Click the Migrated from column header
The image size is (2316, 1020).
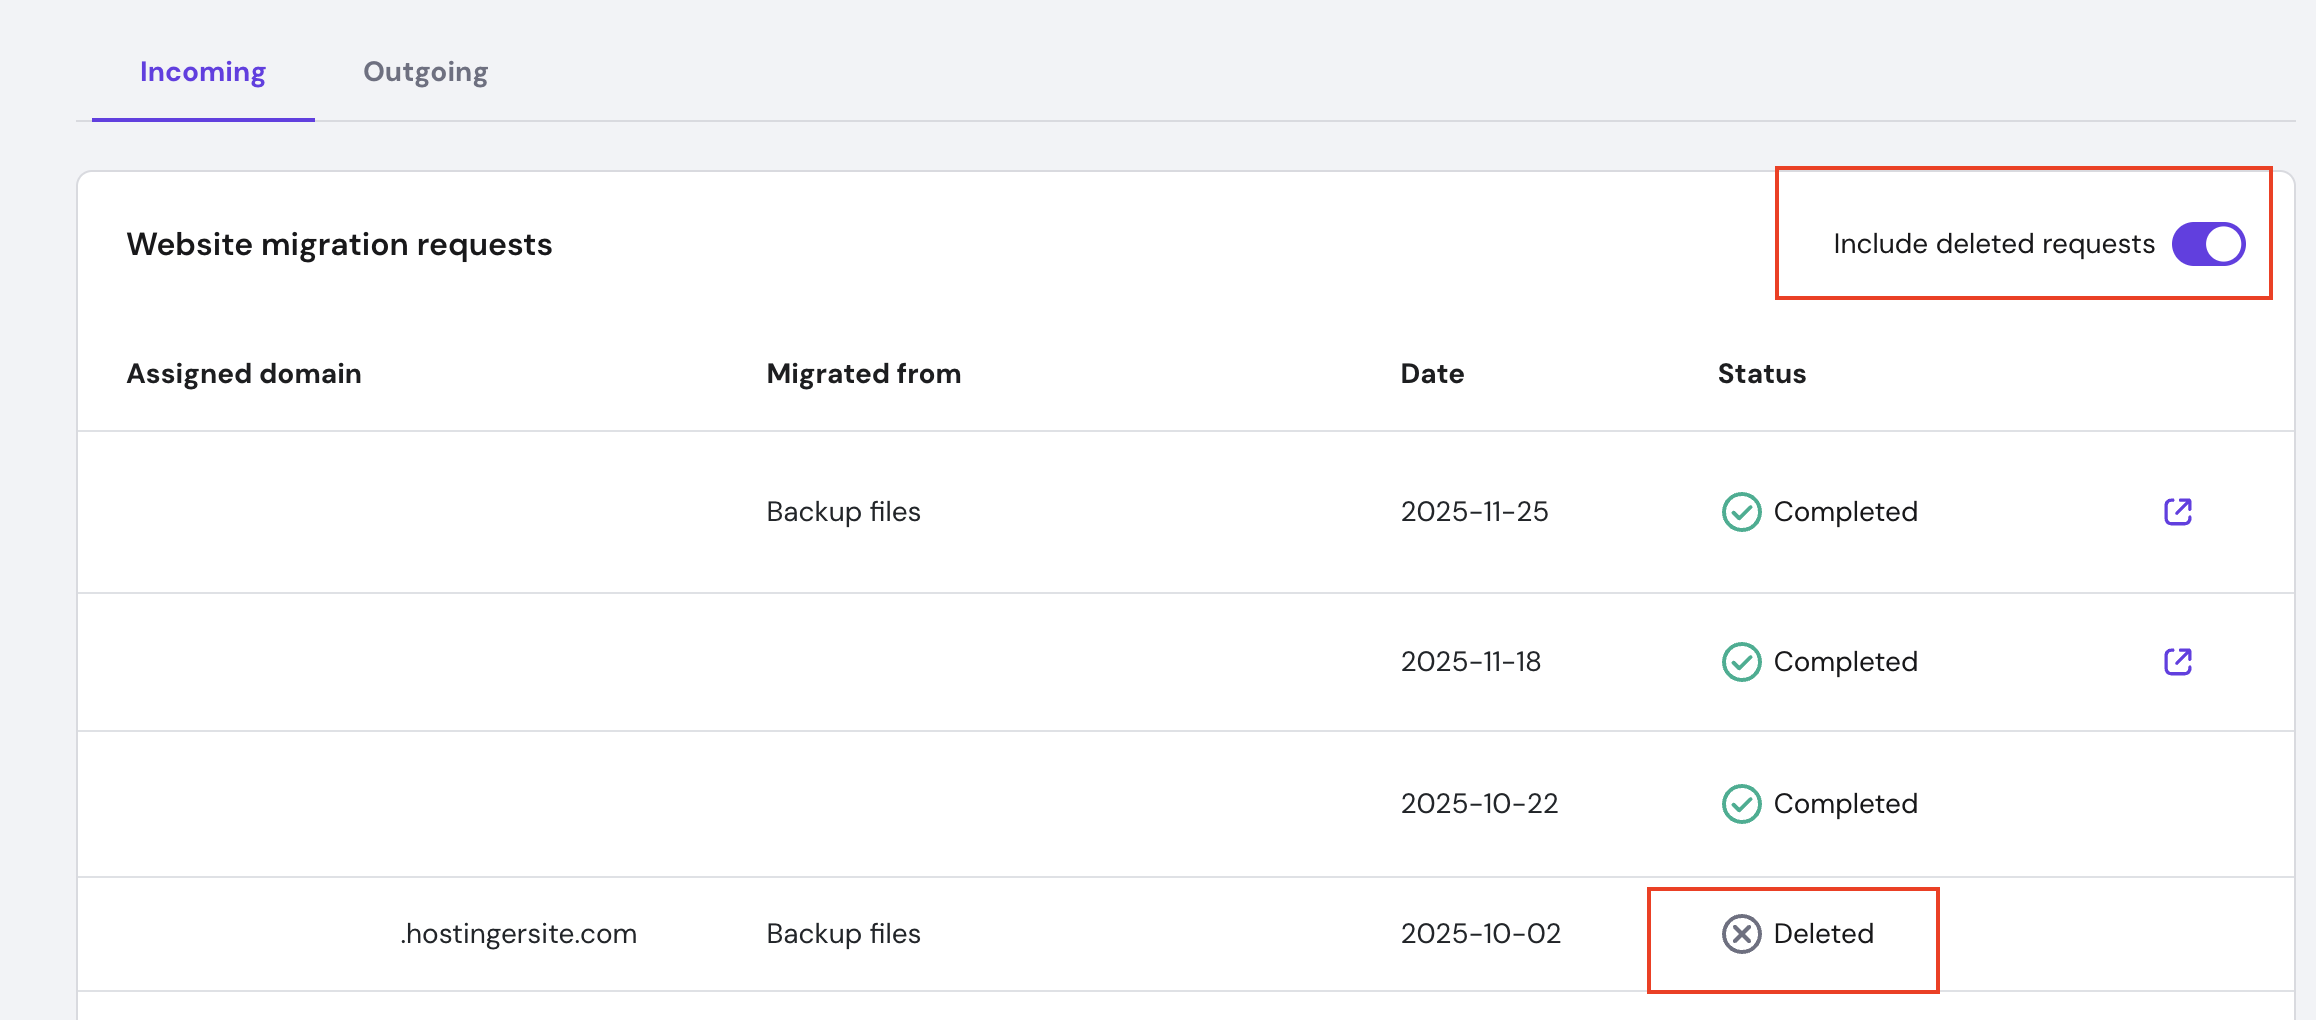click(863, 374)
